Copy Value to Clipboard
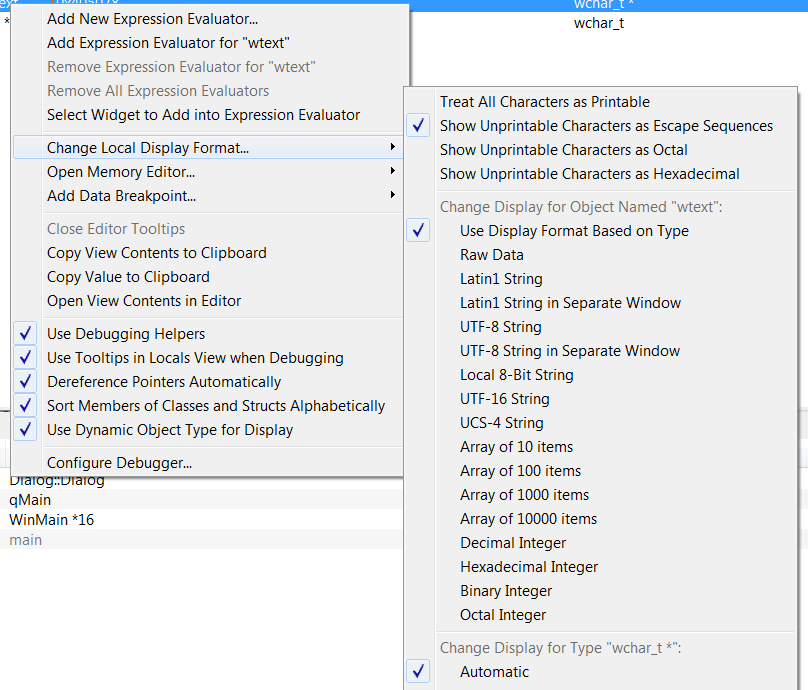This screenshot has width=808, height=690. (x=128, y=277)
